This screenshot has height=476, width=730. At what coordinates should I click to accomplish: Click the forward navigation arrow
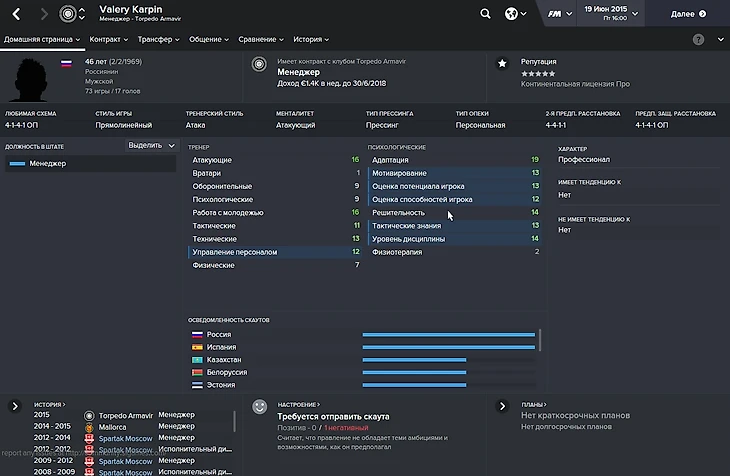[44, 14]
